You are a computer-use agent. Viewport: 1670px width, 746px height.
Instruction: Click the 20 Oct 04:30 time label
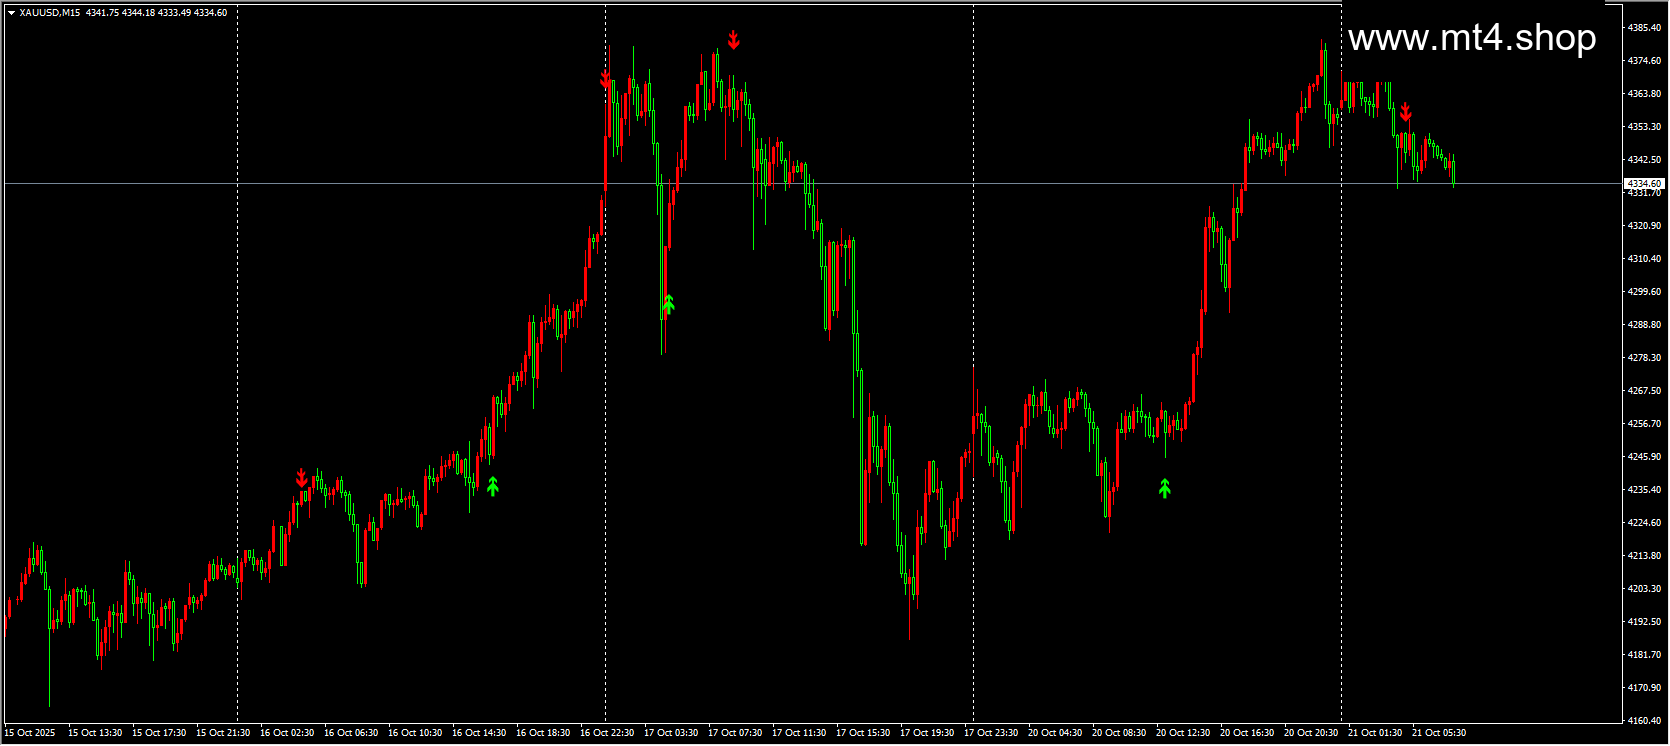tap(1055, 733)
